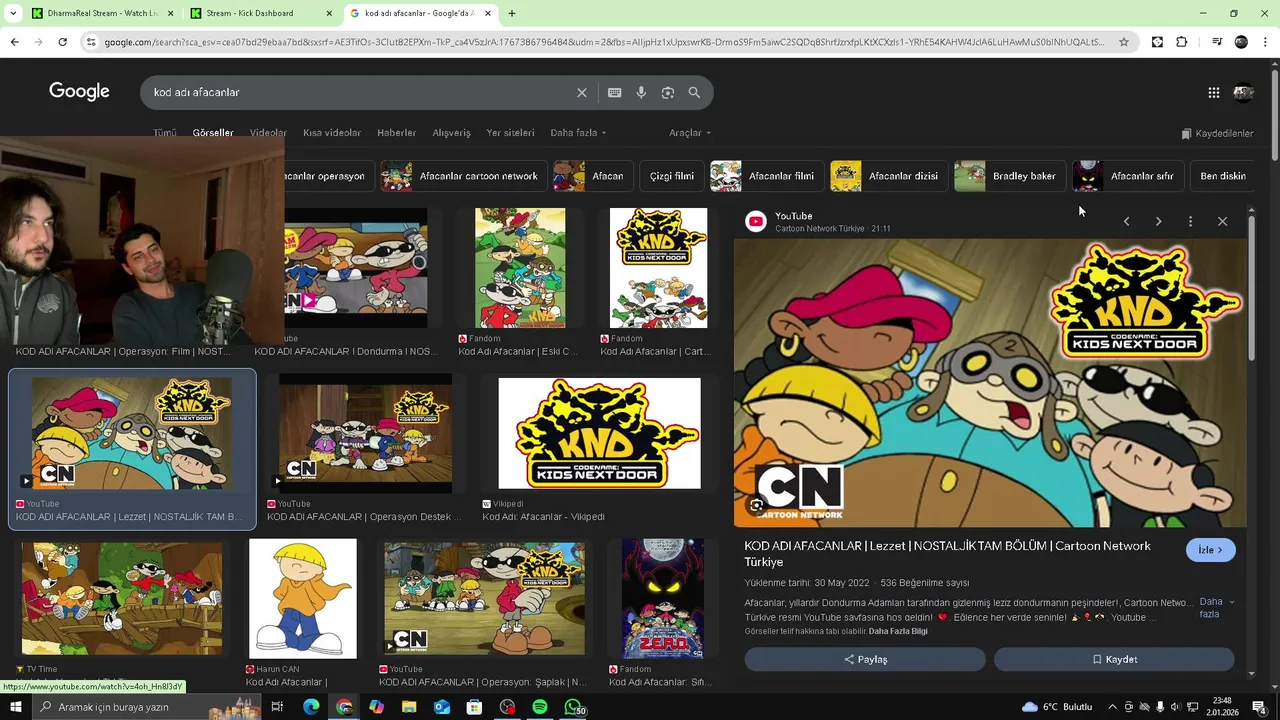The image size is (1280, 720).
Task: Click the Google logo
Action: 79,92
